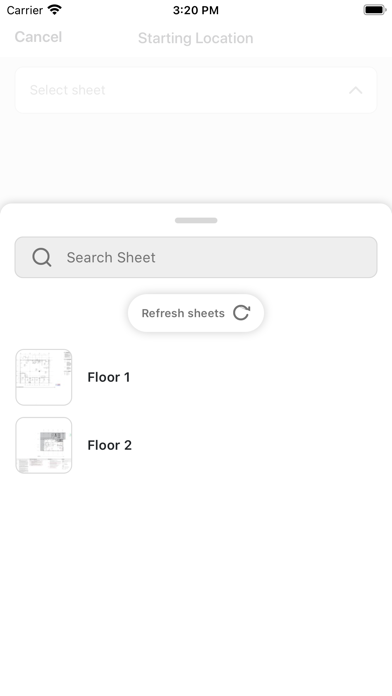
Task: Tap the Cancel button
Action: pyautogui.click(x=38, y=37)
